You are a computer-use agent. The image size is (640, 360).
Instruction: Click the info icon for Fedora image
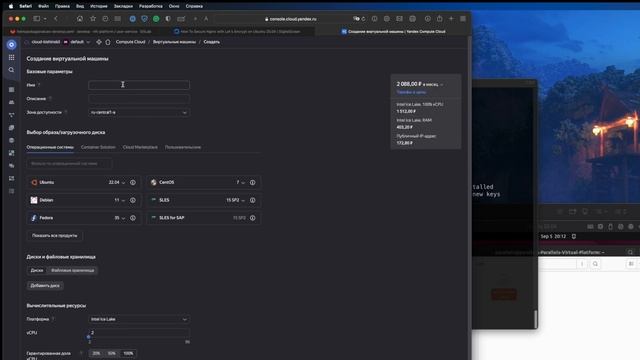click(133, 218)
